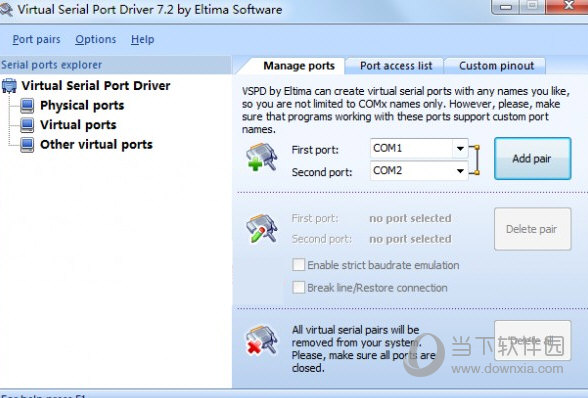Click inside the First port COM1 text field

(411, 149)
